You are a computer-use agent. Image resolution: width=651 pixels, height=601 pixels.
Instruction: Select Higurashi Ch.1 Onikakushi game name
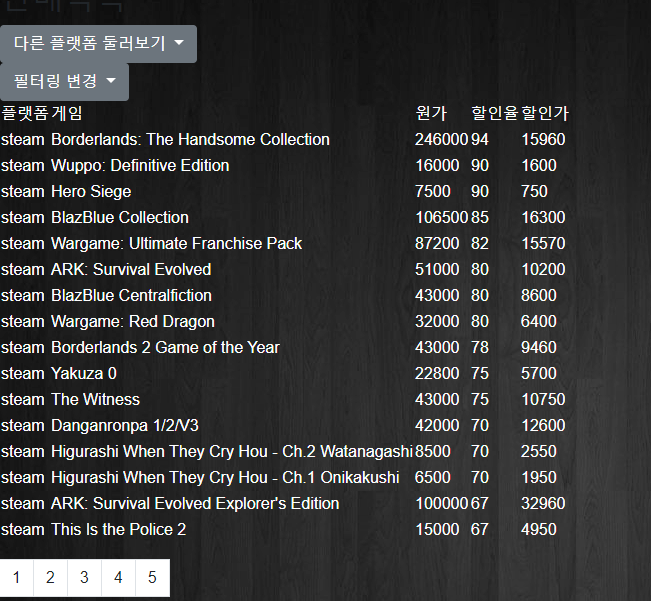[x=225, y=478]
